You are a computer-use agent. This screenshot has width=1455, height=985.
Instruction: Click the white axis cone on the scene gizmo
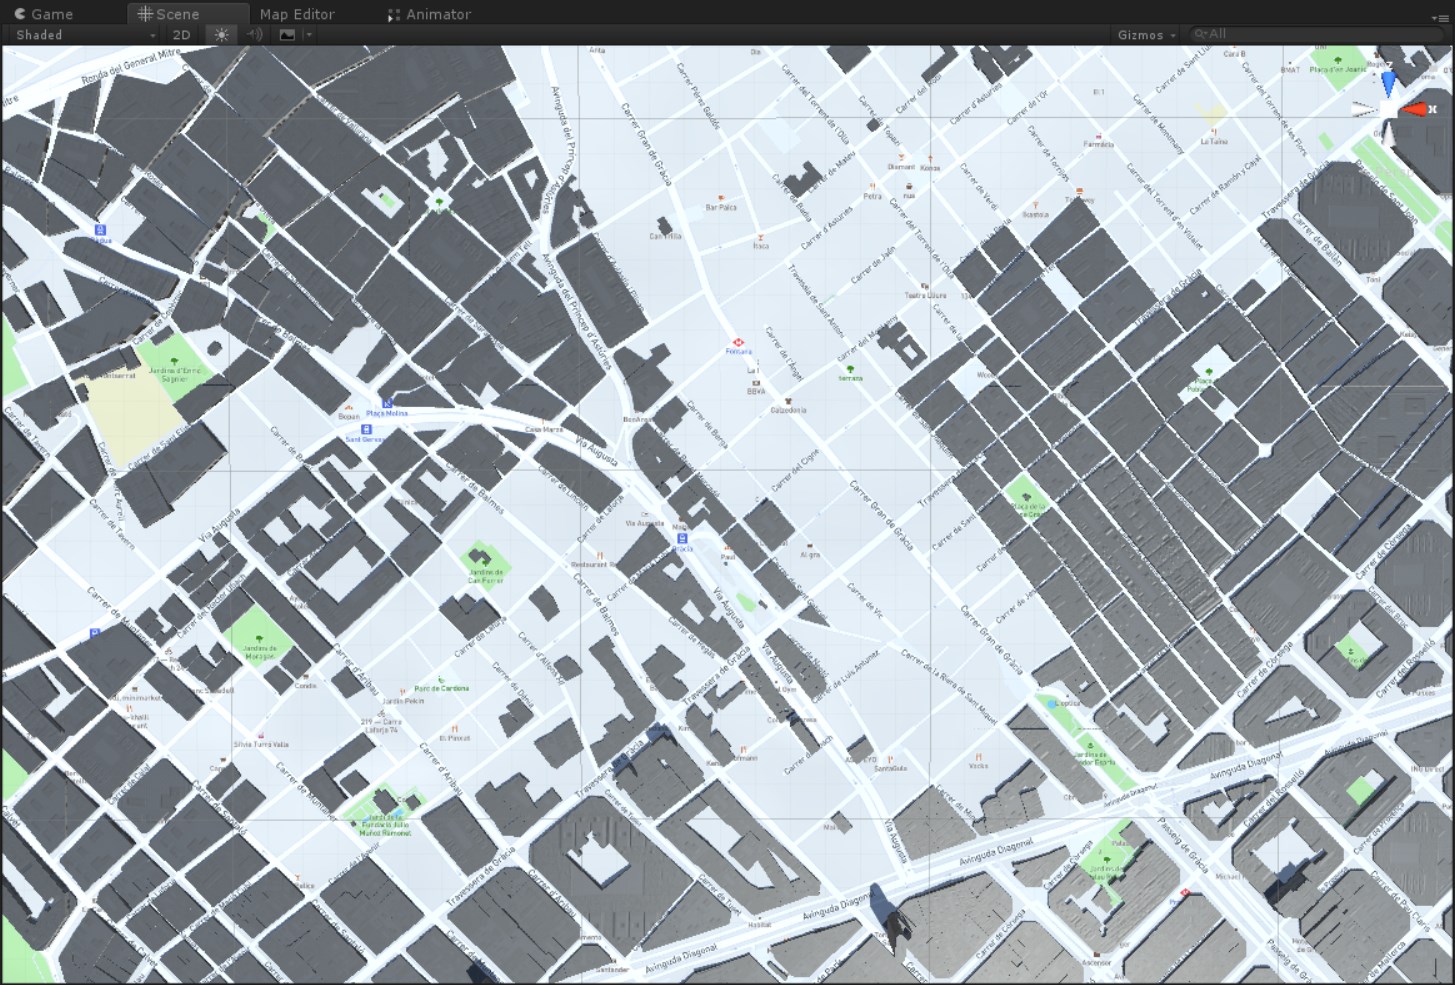click(1390, 135)
